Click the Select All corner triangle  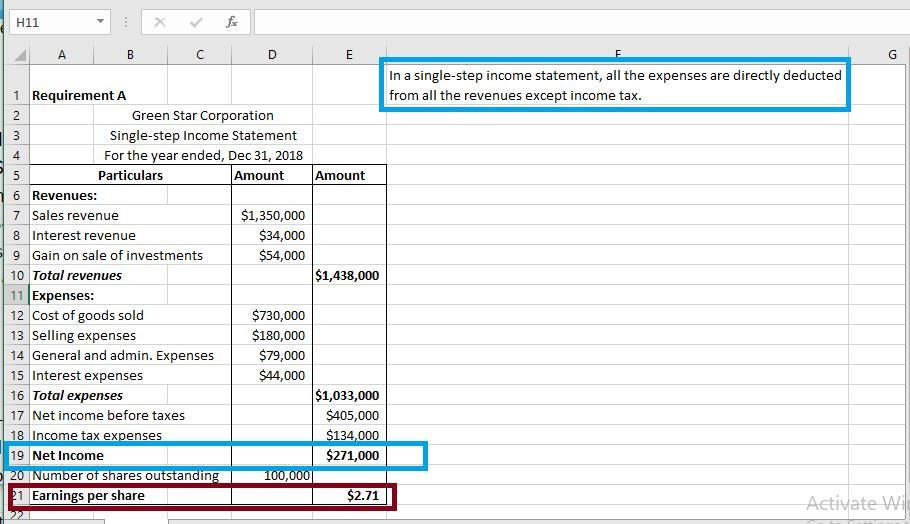click(20, 55)
